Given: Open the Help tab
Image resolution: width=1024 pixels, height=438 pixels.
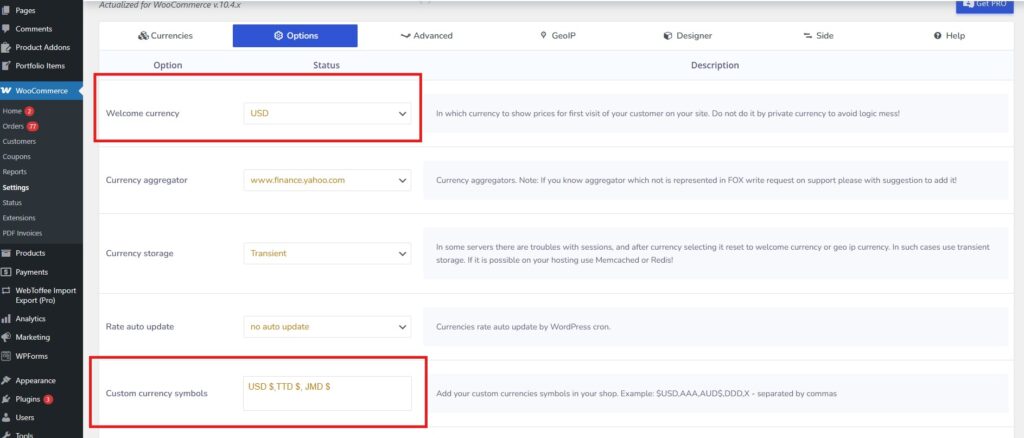Looking at the screenshot, I should [x=949, y=36].
